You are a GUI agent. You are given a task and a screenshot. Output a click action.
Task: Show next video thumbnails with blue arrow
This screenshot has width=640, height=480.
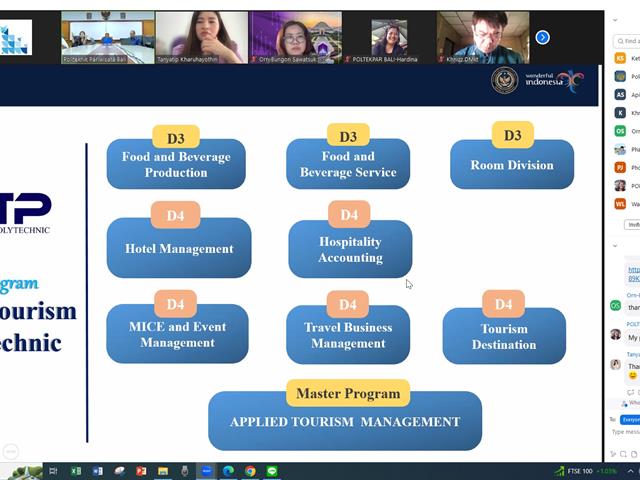(542, 38)
